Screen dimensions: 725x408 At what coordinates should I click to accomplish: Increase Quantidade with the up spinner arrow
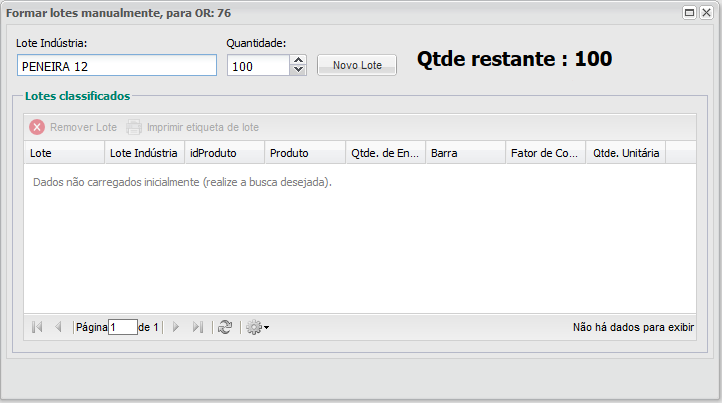(x=299, y=60)
